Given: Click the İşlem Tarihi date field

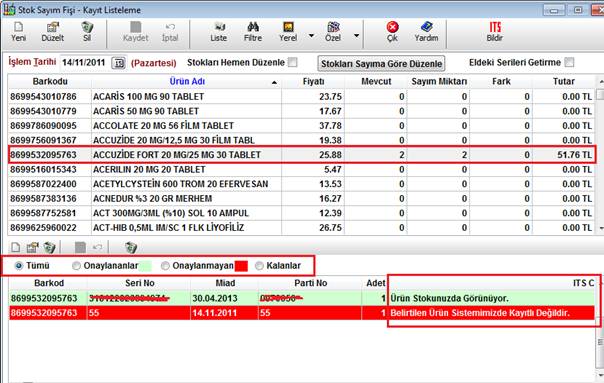Looking at the screenshot, I should (85, 63).
